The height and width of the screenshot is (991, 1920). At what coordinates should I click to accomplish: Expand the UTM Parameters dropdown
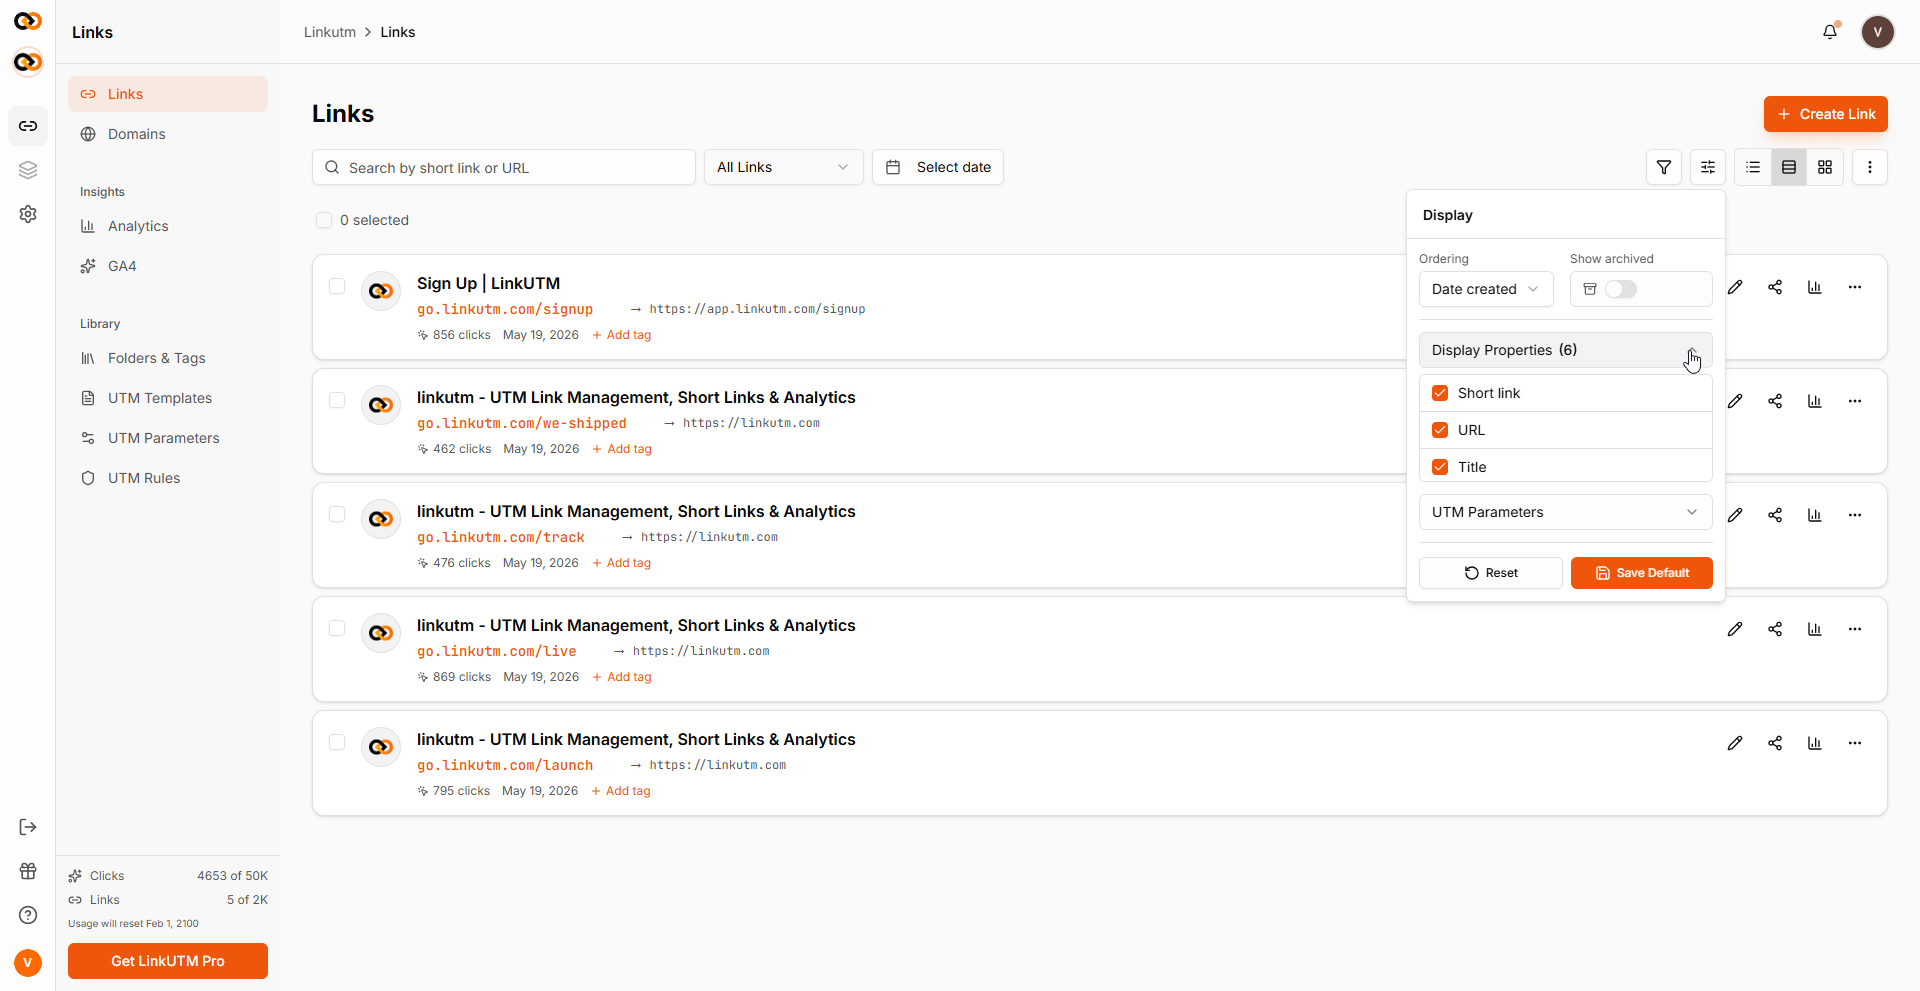click(x=1566, y=512)
